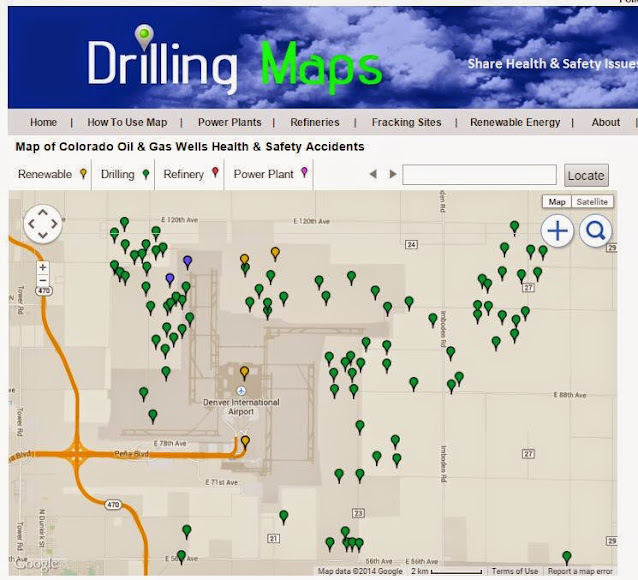Toggle the Drilling legend filter
638x580 pixels.
pyautogui.click(x=125, y=174)
